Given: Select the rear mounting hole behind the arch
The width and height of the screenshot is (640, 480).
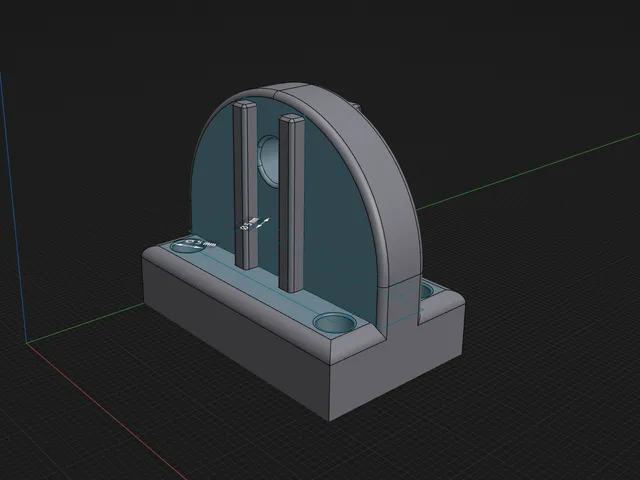Looking at the screenshot, I should [x=426, y=291].
